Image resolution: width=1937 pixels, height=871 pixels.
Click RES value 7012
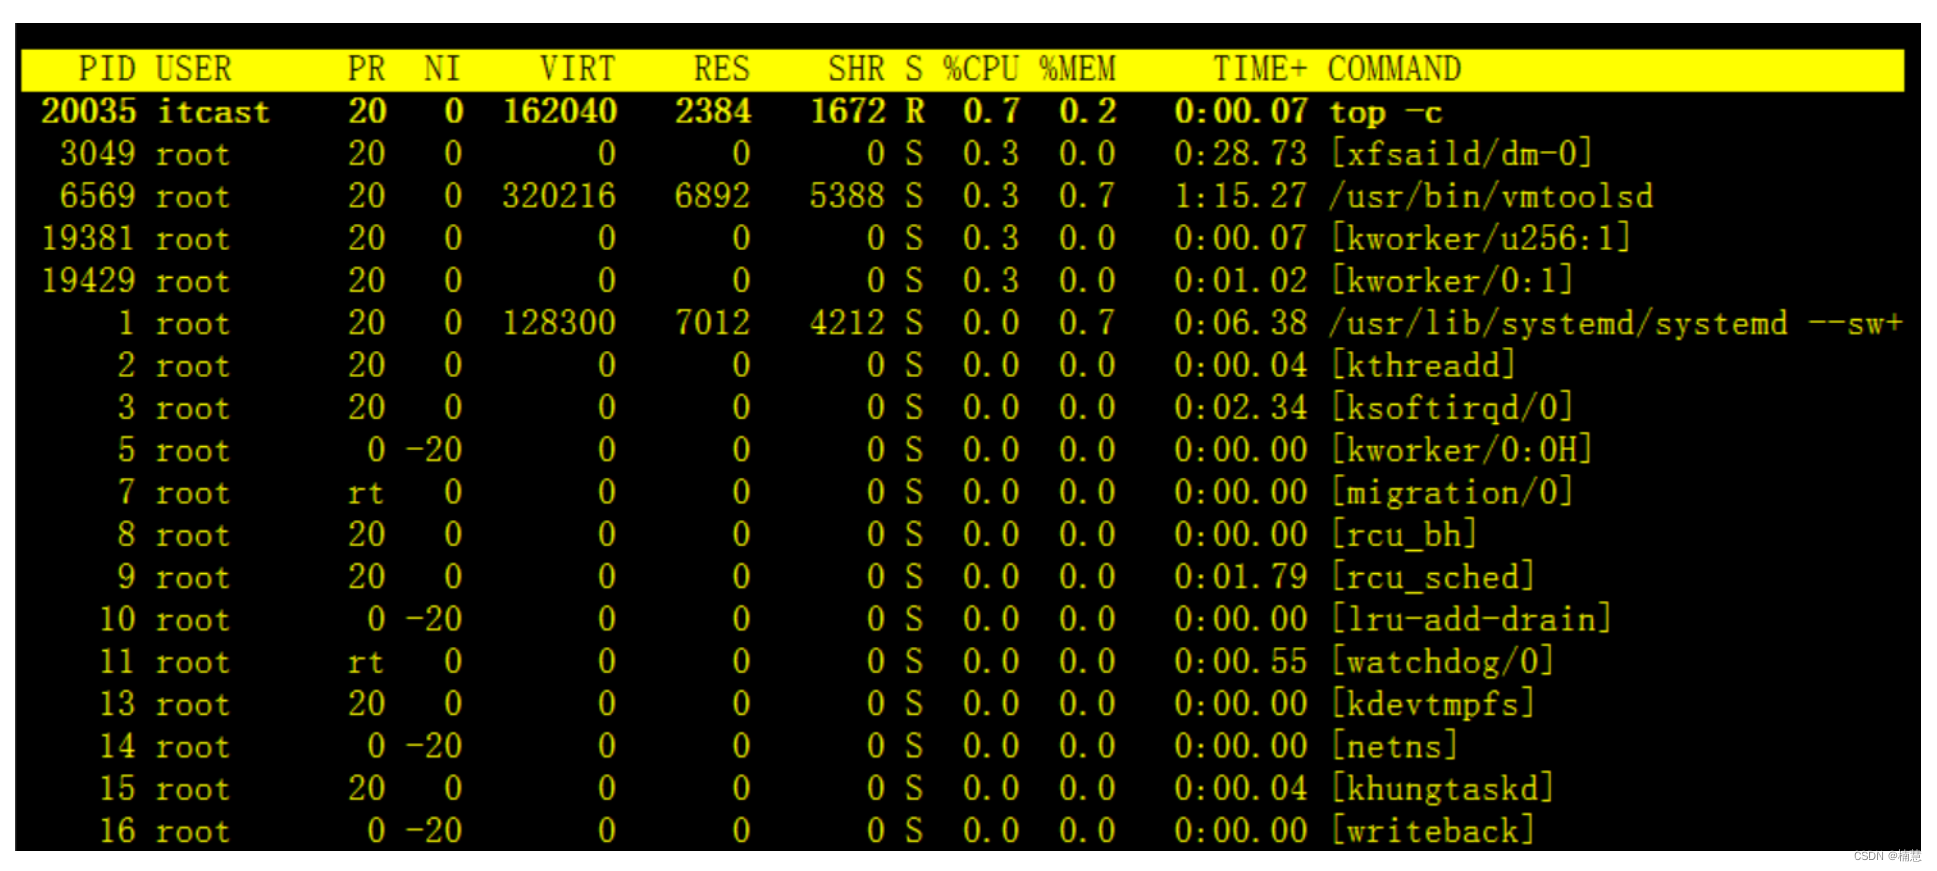click(x=712, y=323)
